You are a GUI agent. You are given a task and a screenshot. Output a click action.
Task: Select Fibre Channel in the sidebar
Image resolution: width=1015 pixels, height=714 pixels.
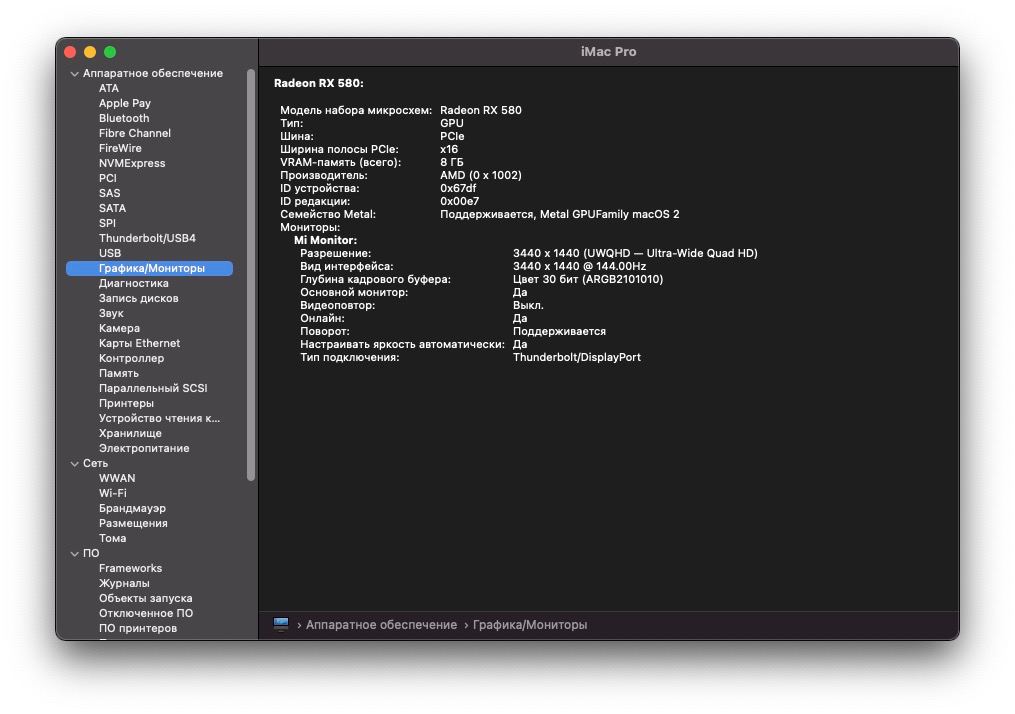pos(135,133)
